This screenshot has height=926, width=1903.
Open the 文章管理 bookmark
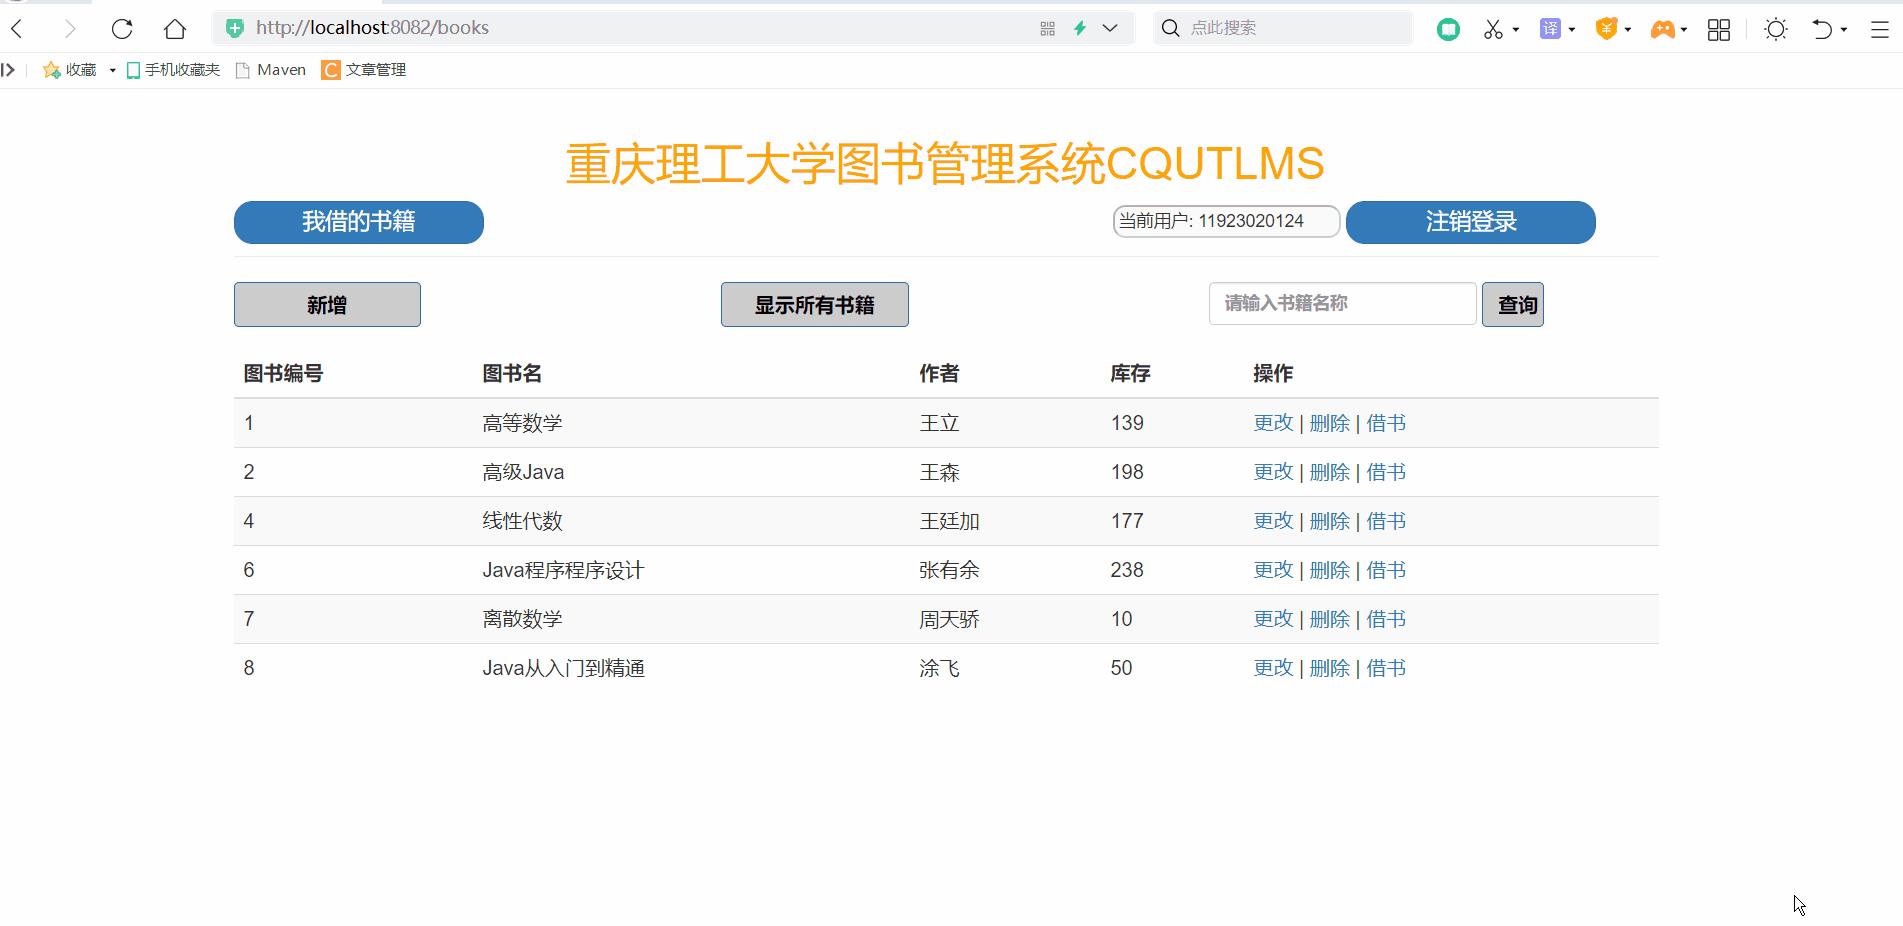coord(364,70)
